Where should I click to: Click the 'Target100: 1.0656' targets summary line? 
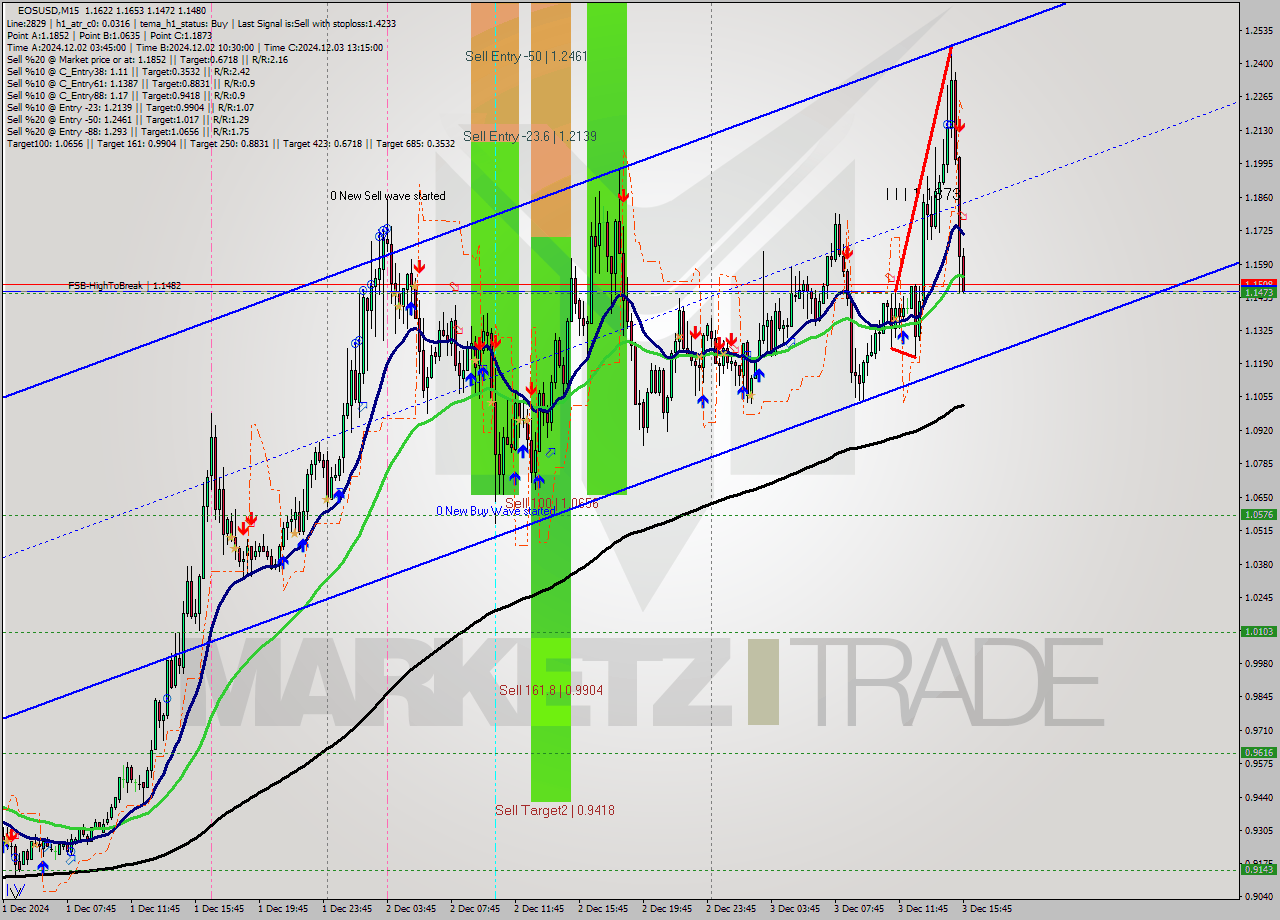(x=230, y=143)
